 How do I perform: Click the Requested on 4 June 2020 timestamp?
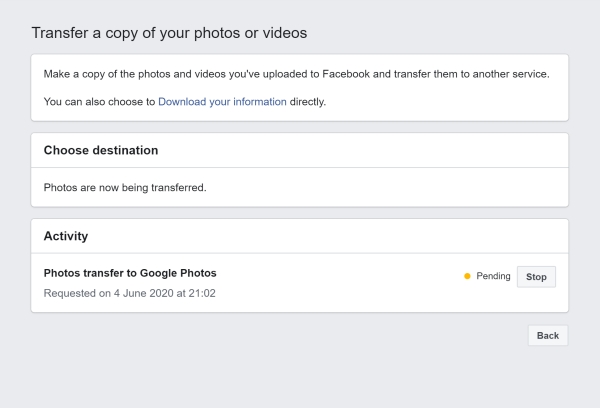point(130,294)
